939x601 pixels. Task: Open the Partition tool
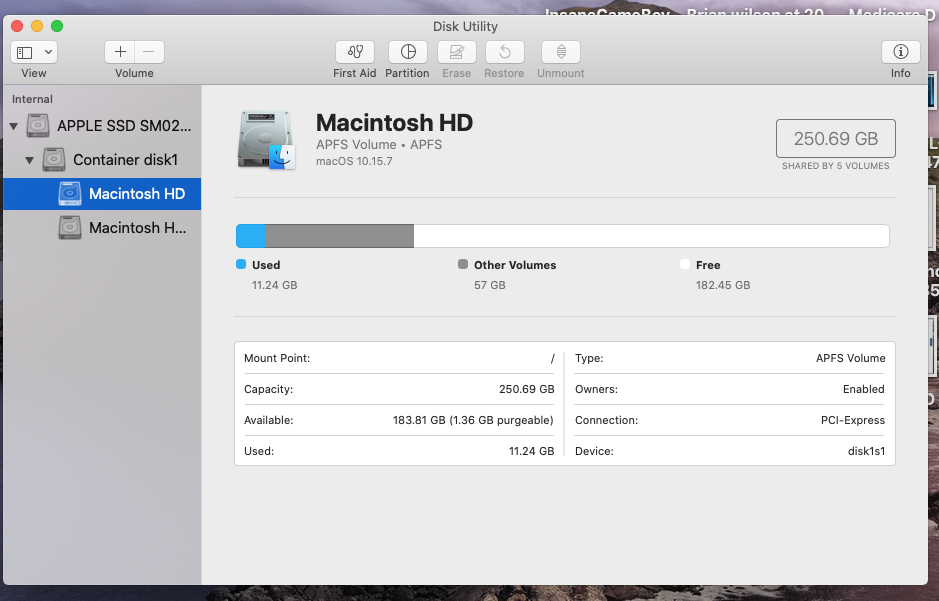(408, 52)
